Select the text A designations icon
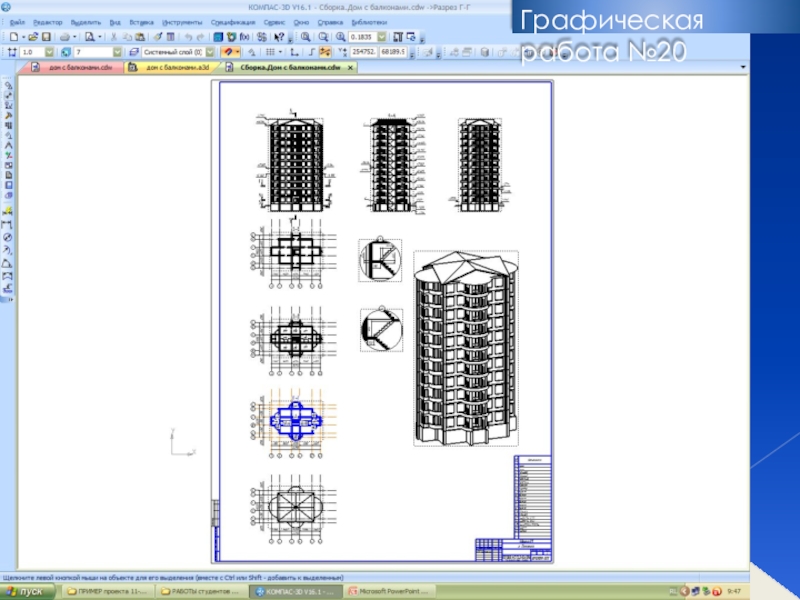Screen dimensions: 800x600 pyautogui.click(x=8, y=145)
